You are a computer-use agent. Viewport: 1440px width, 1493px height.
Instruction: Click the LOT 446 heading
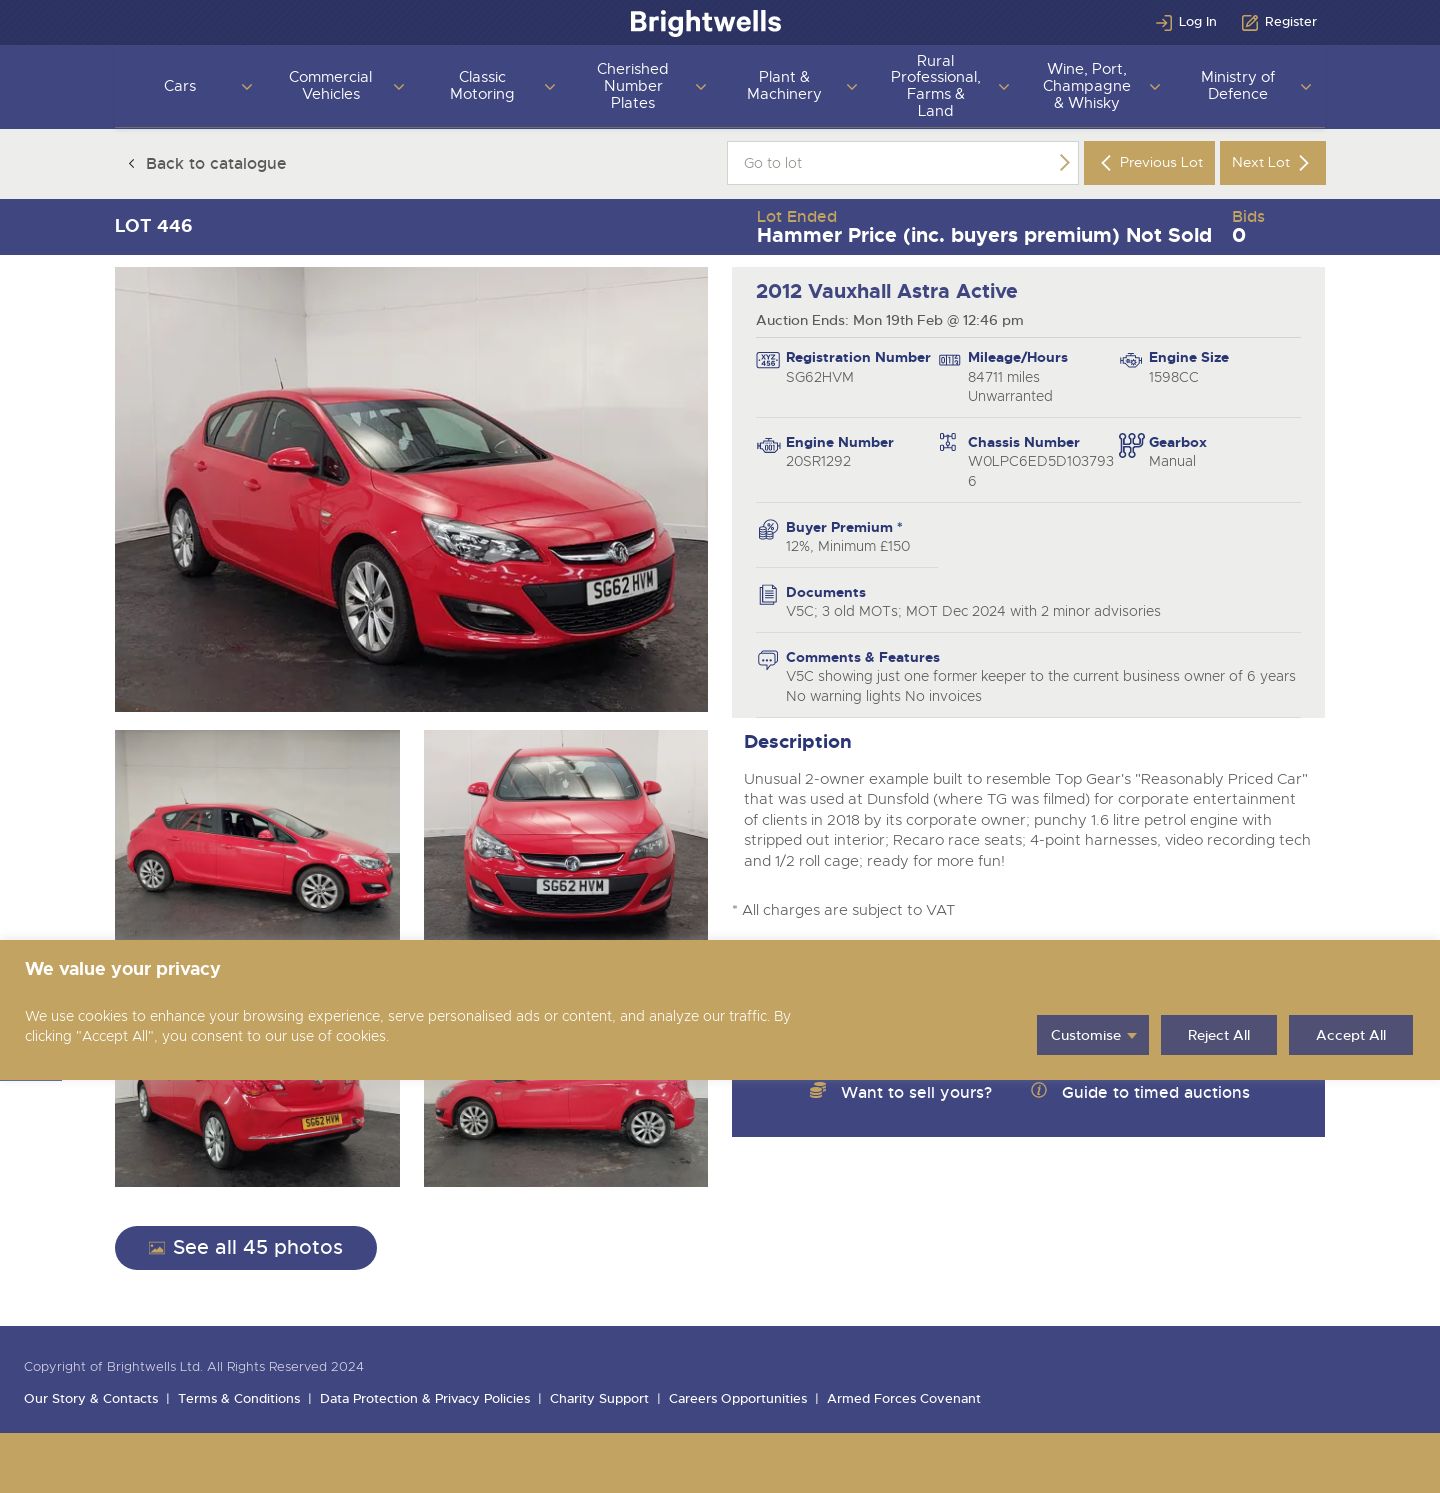click(153, 226)
